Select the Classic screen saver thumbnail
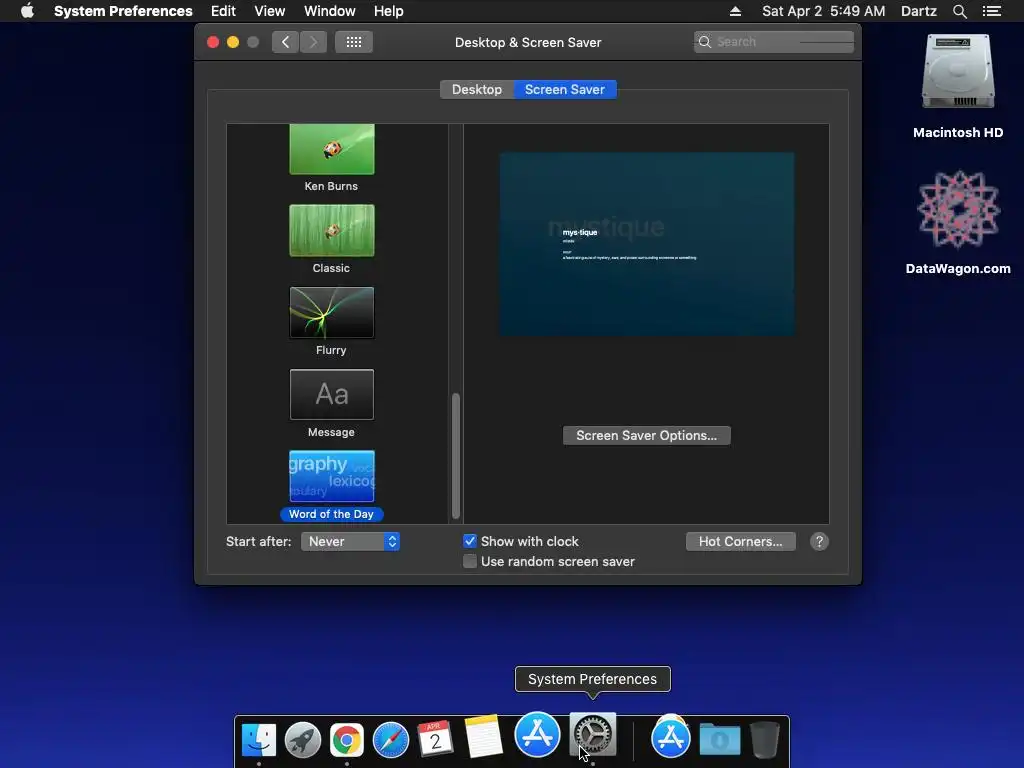This screenshot has height=768, width=1024. click(x=332, y=231)
